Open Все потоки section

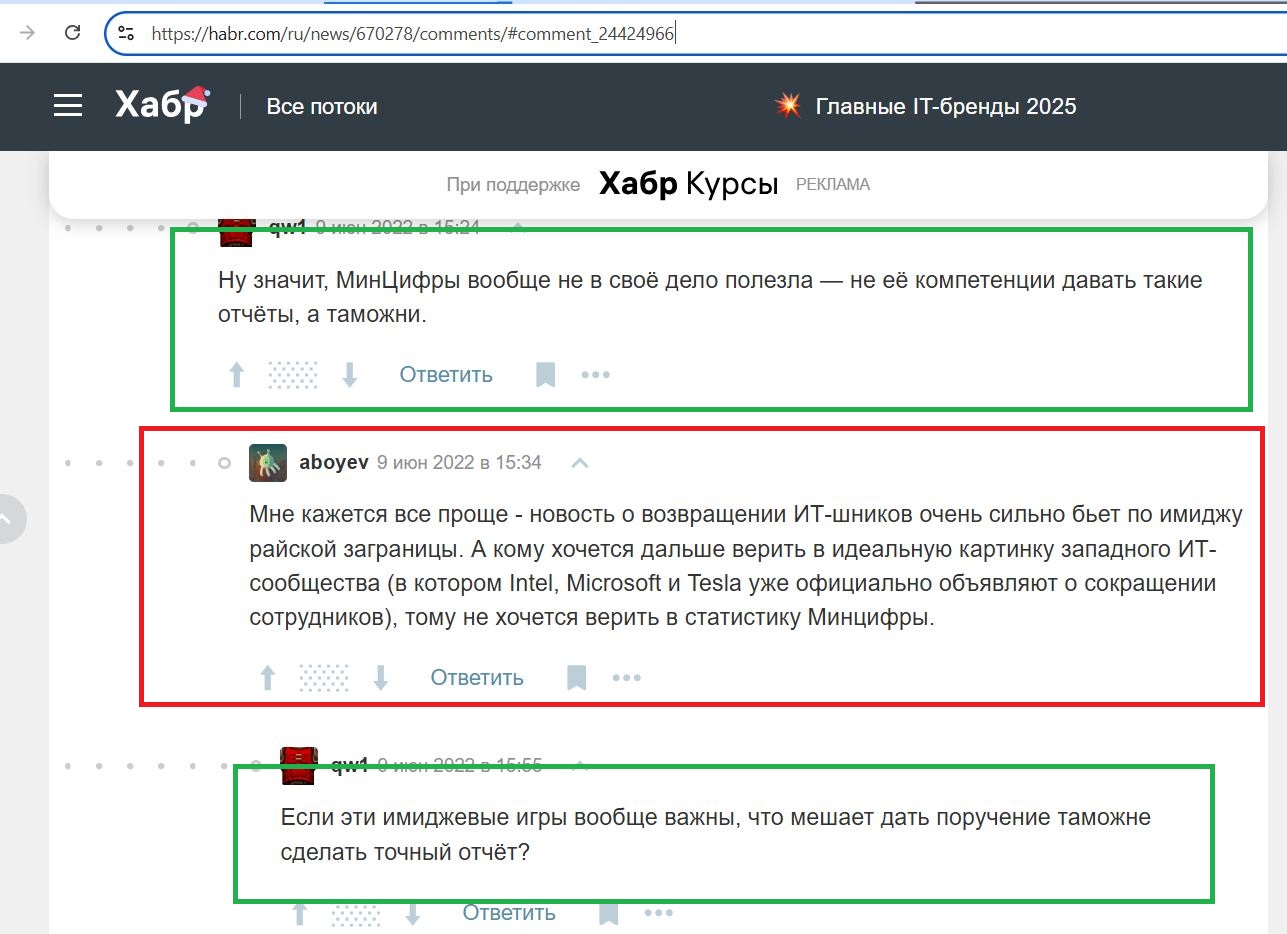(x=322, y=106)
